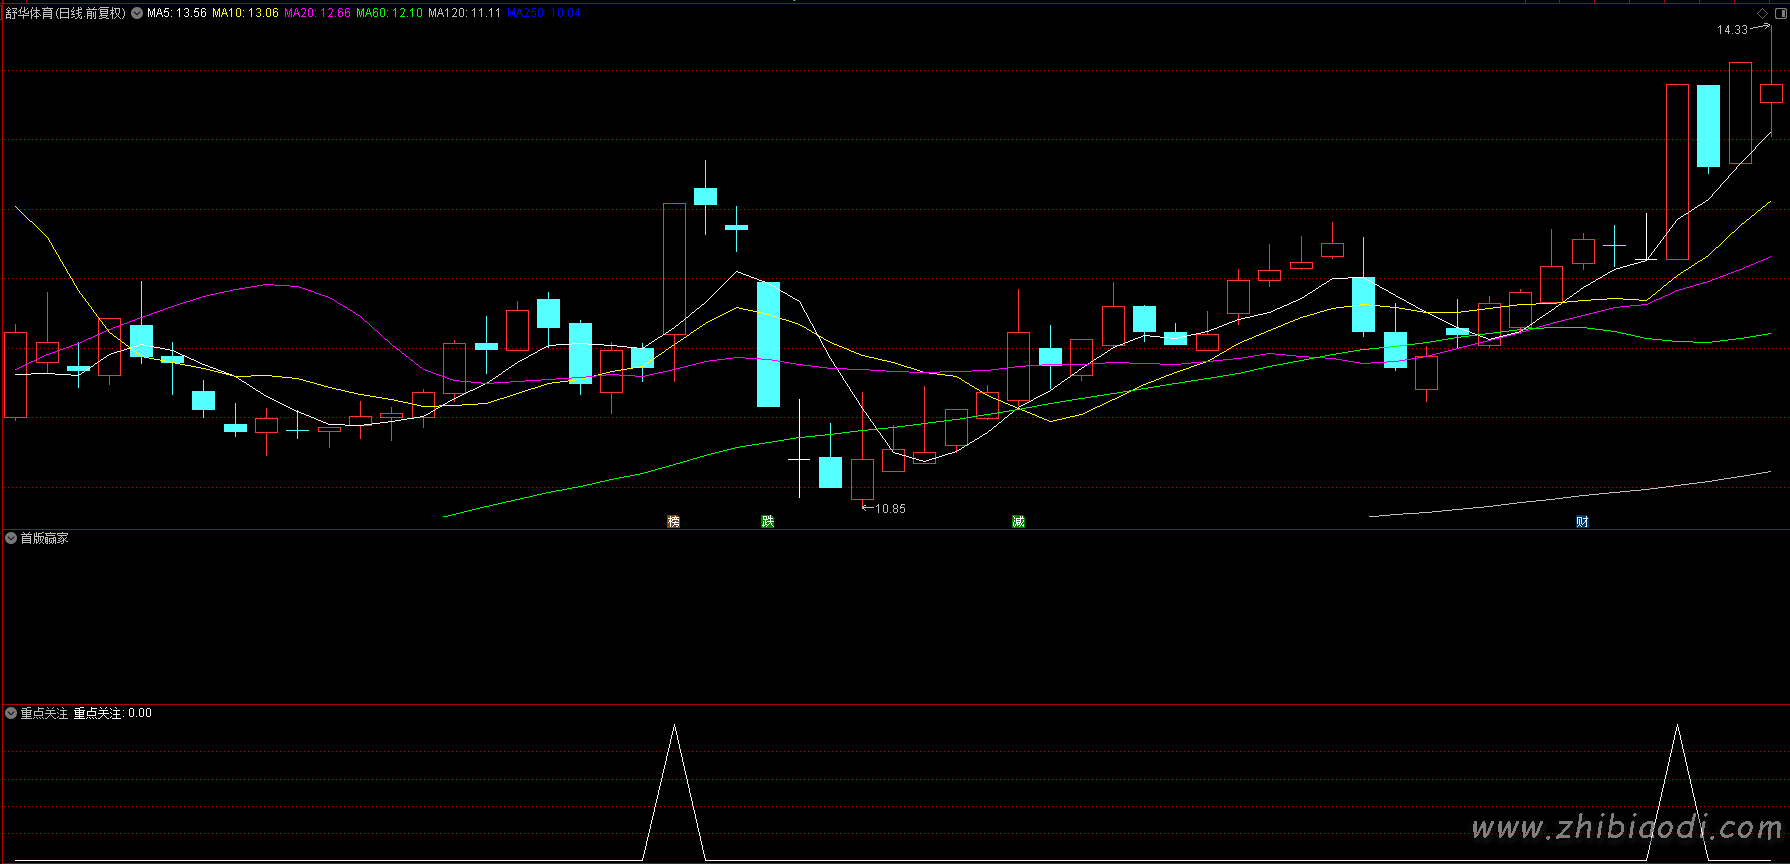Click the 10.85 low price label
1790x864 pixels.
point(890,509)
